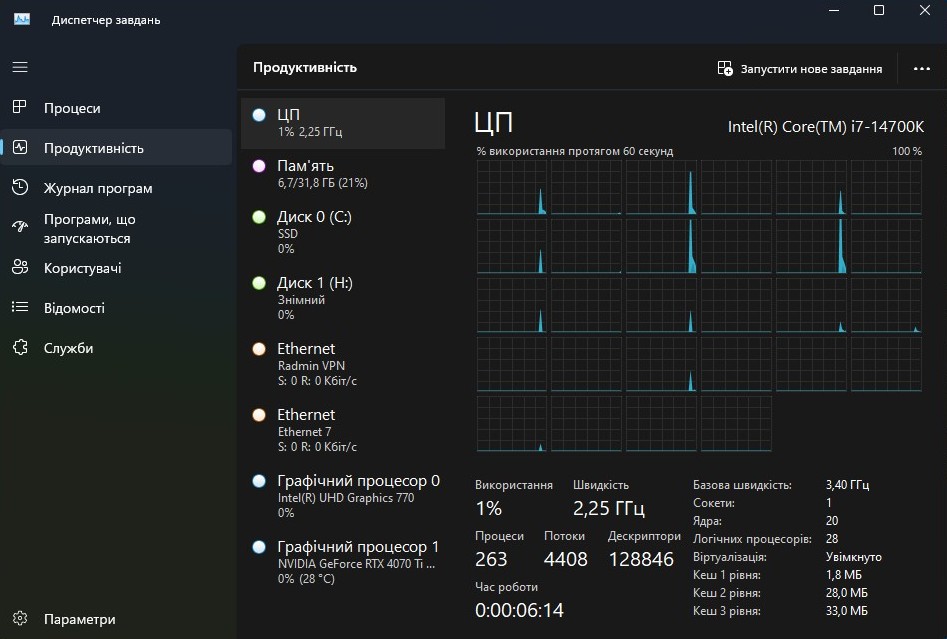Click the Диспетчер завдань window title
The height and width of the screenshot is (639, 947).
(106, 20)
